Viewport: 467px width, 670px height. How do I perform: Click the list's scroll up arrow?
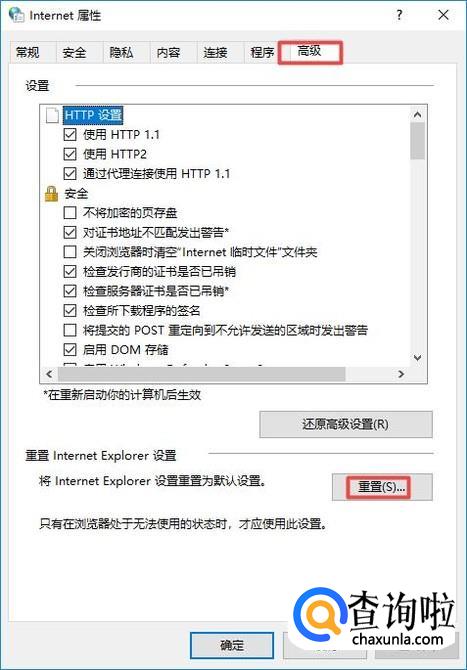(417, 115)
